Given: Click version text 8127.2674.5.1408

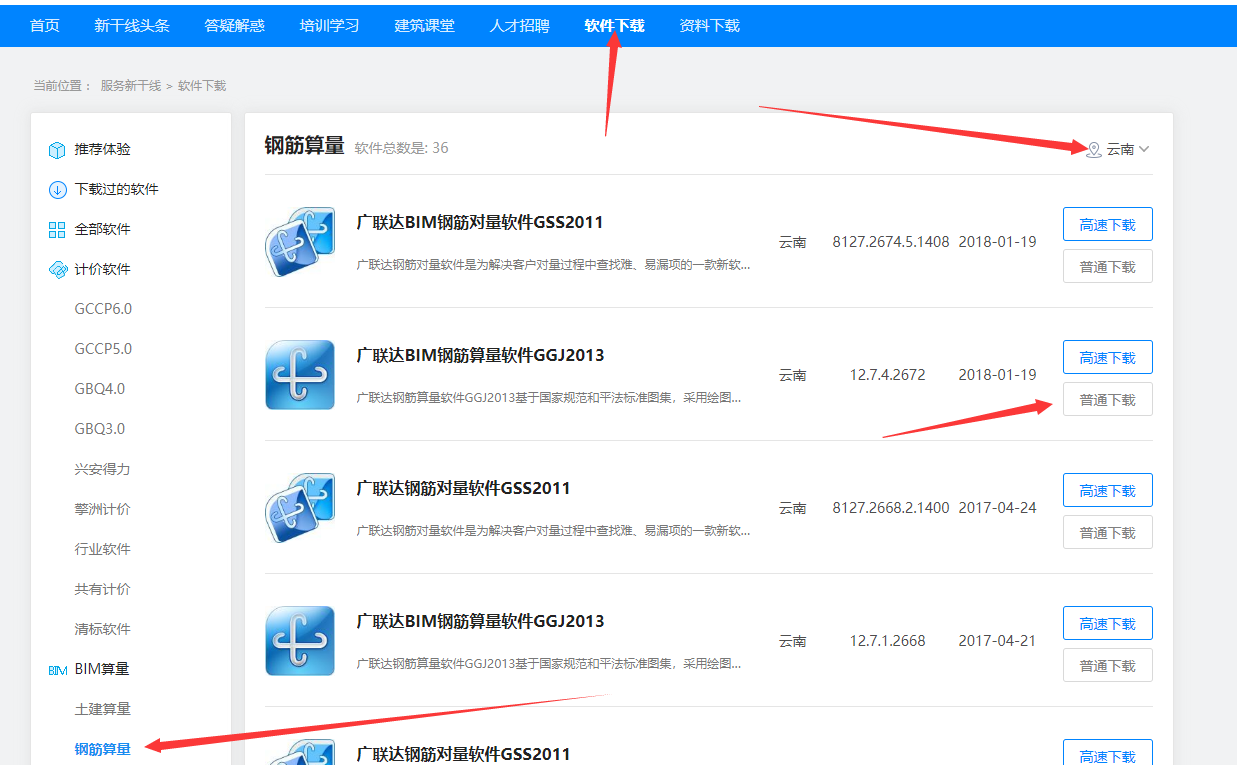Looking at the screenshot, I should [891, 242].
